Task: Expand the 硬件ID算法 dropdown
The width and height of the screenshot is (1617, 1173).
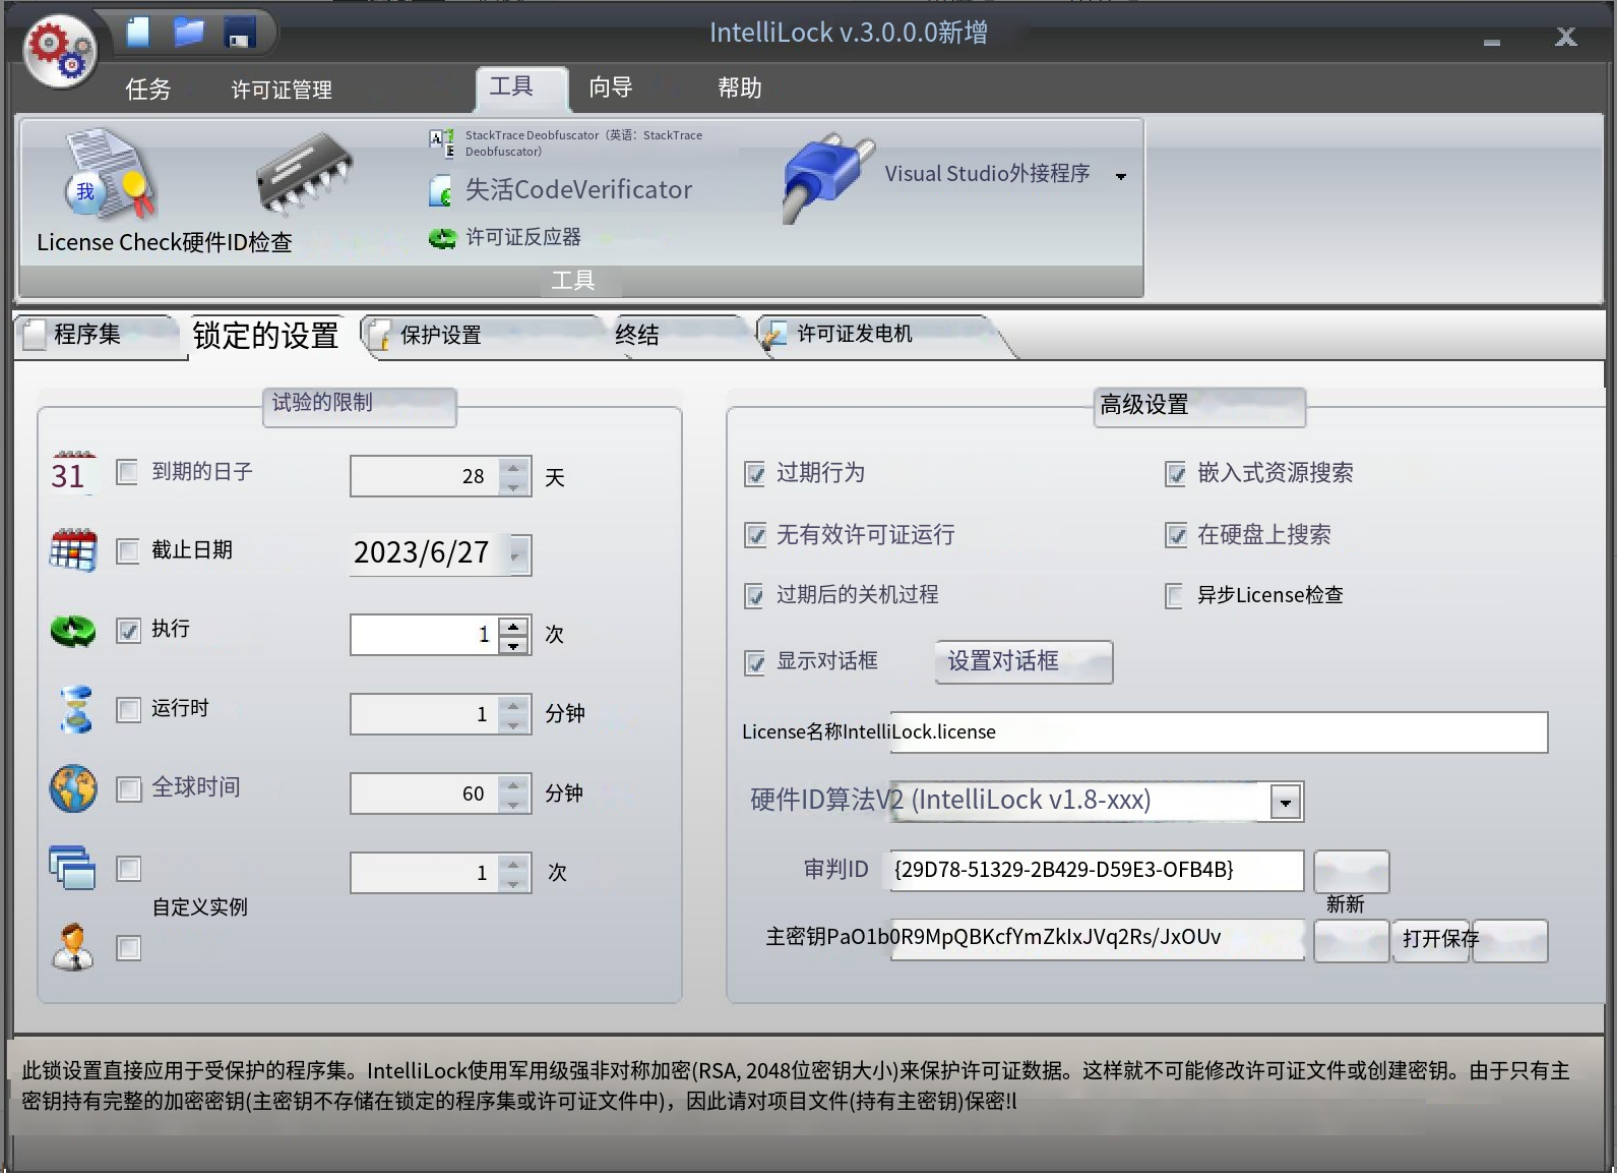Action: pos(1285,802)
